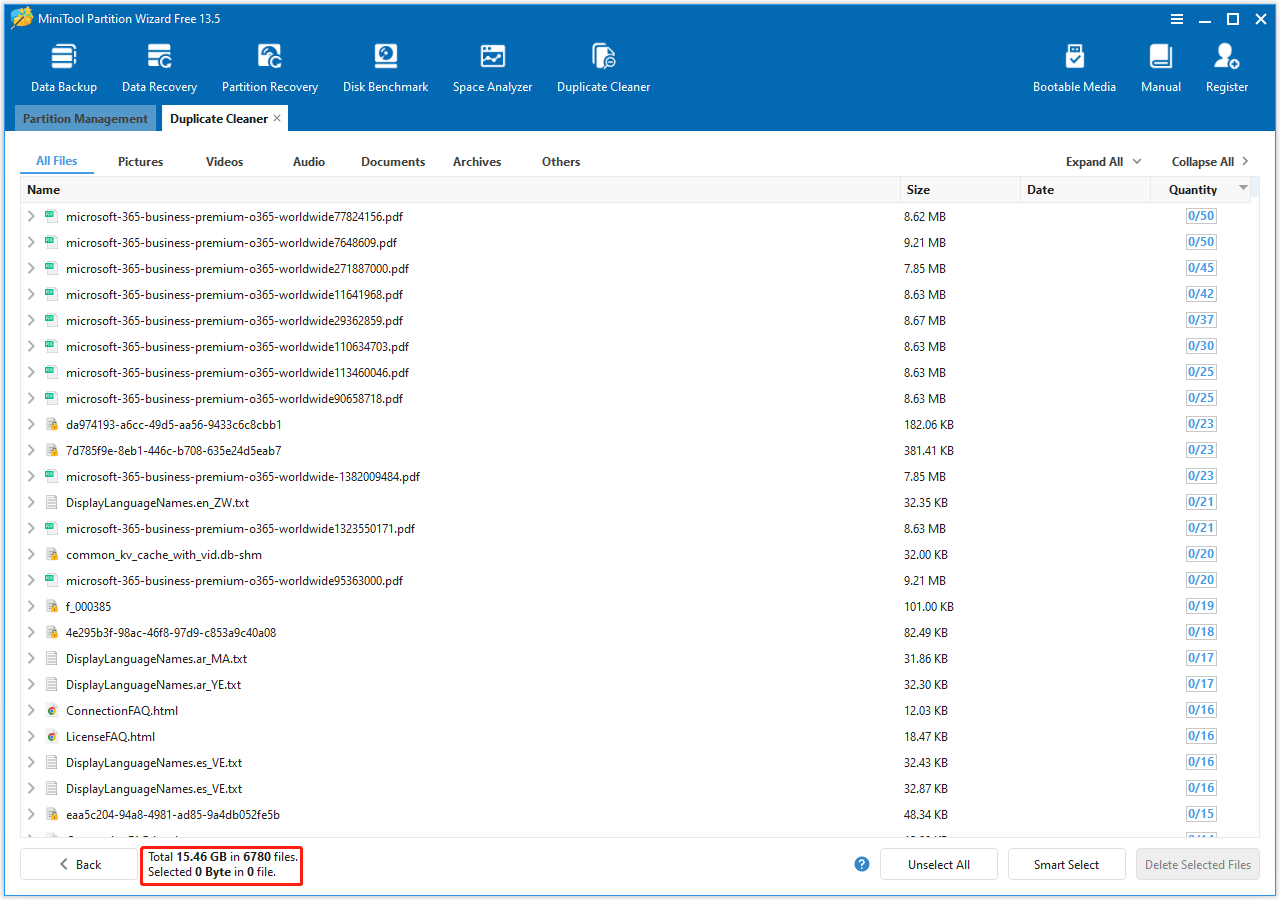Switch to the Partition Management tab

(x=85, y=118)
